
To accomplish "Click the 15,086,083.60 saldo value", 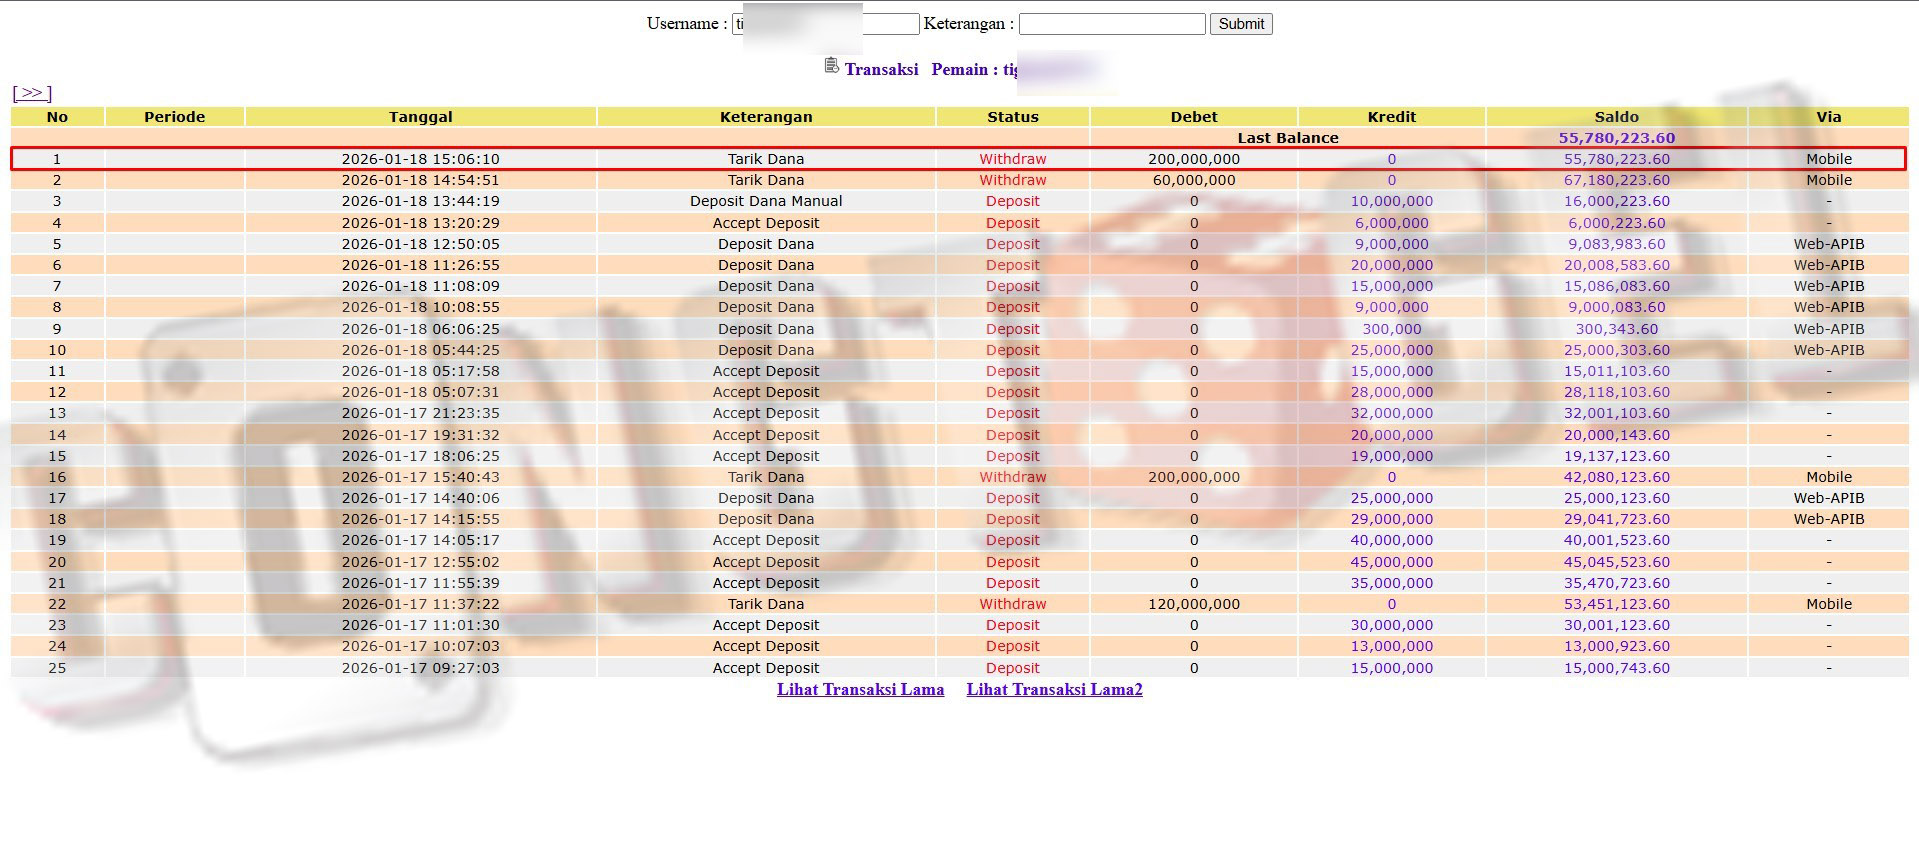I will pos(1617,286).
